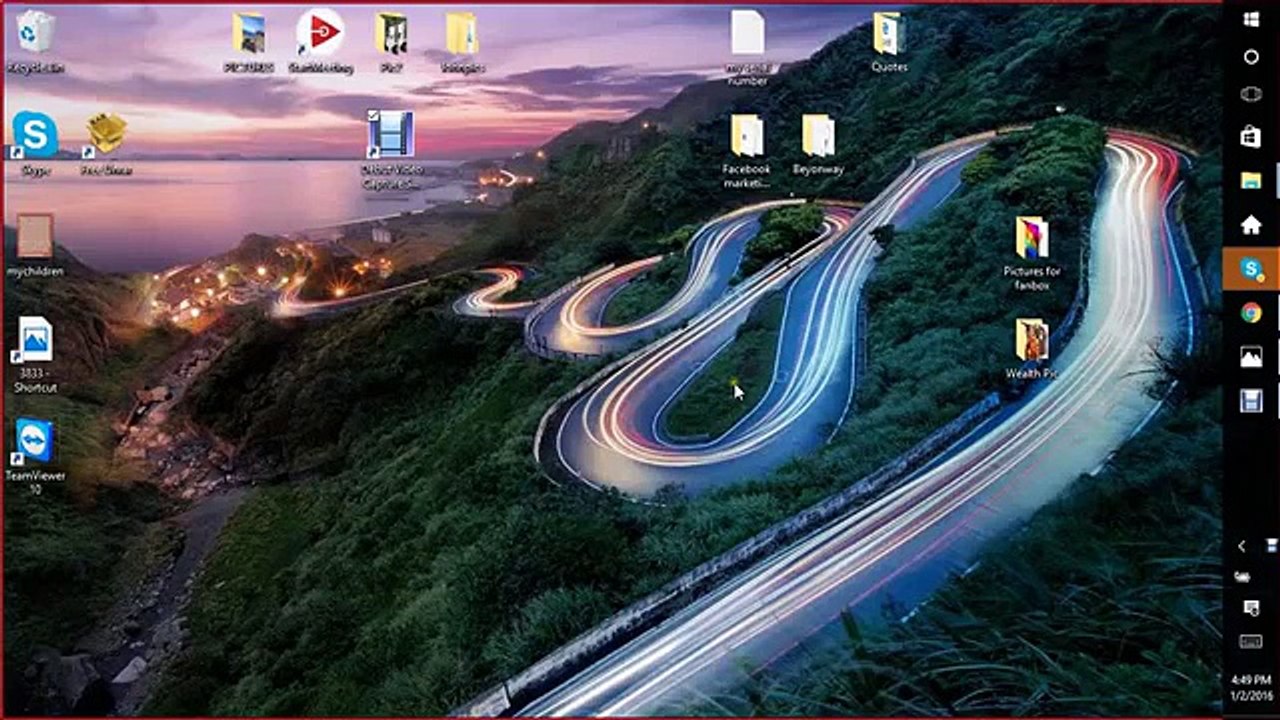Image resolution: width=1280 pixels, height=720 pixels.
Task: Open the 3833 - Shortcut image file
Action: [35, 355]
